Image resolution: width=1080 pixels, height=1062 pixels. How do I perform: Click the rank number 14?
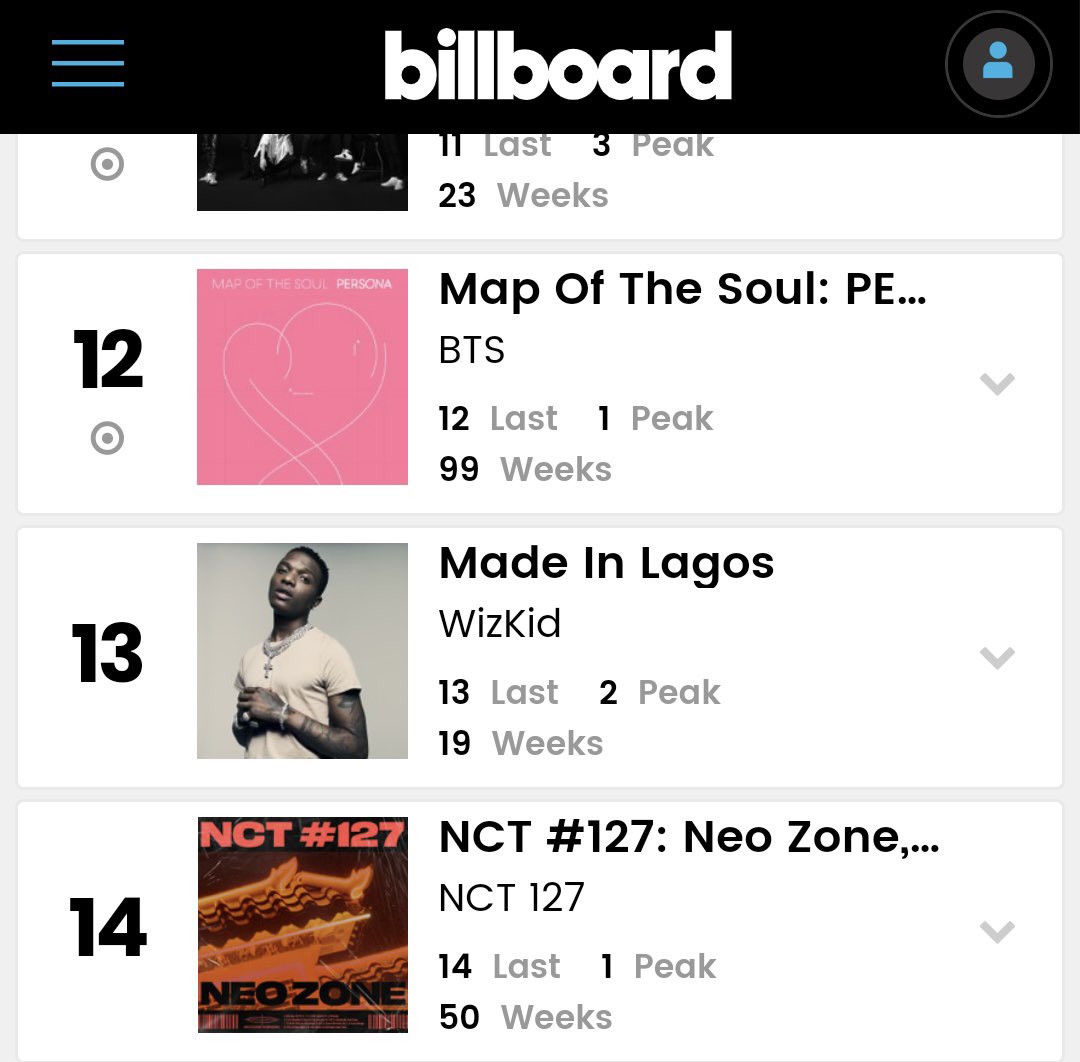pyautogui.click(x=107, y=929)
